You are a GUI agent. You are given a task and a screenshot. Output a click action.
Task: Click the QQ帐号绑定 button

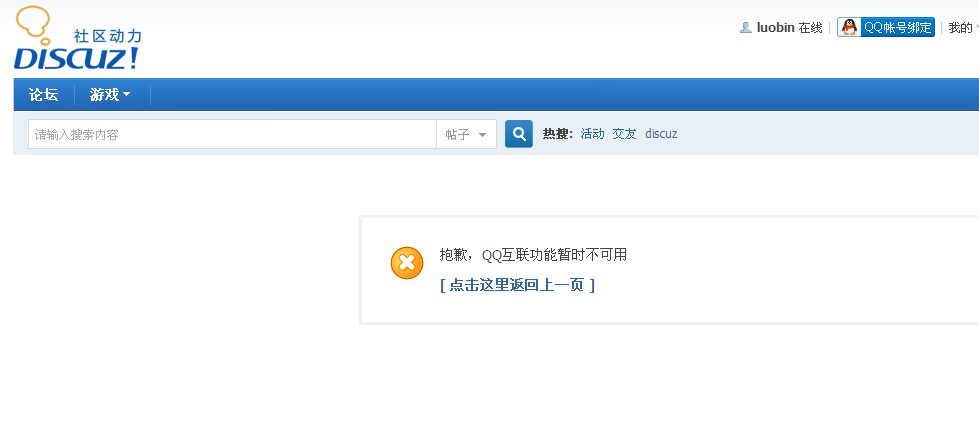pos(886,27)
